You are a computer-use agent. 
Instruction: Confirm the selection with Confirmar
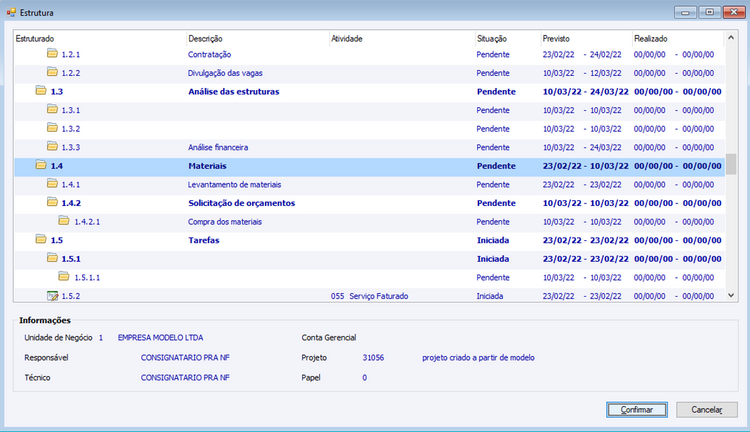[x=637, y=410]
